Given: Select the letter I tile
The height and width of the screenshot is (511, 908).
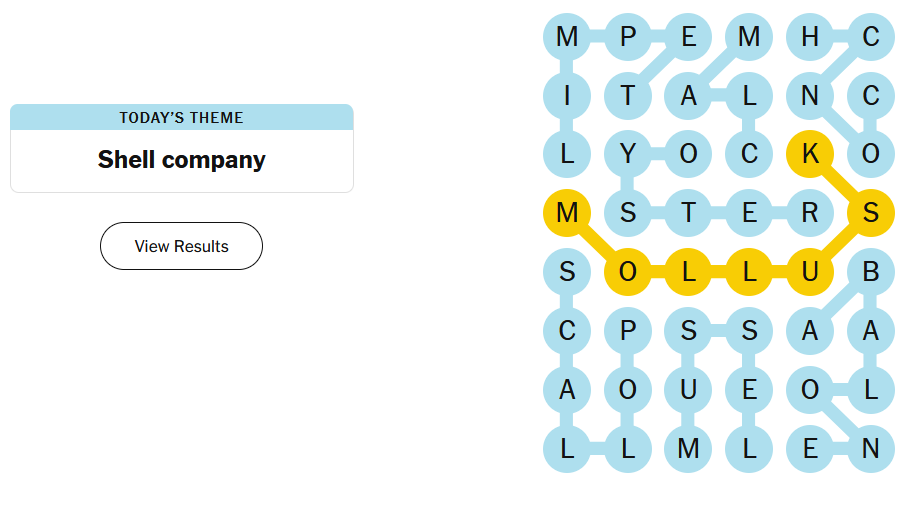Looking at the screenshot, I should point(567,96).
